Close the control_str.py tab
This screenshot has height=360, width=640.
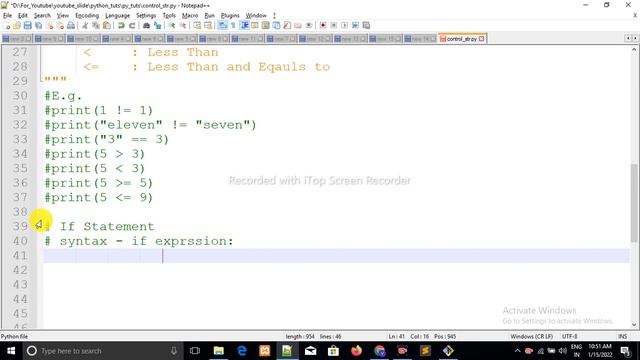click(x=482, y=39)
